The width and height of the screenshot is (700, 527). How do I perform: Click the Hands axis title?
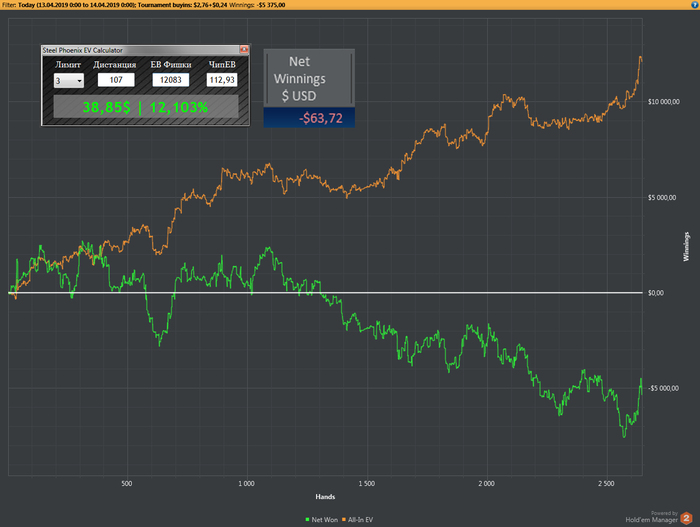325,497
